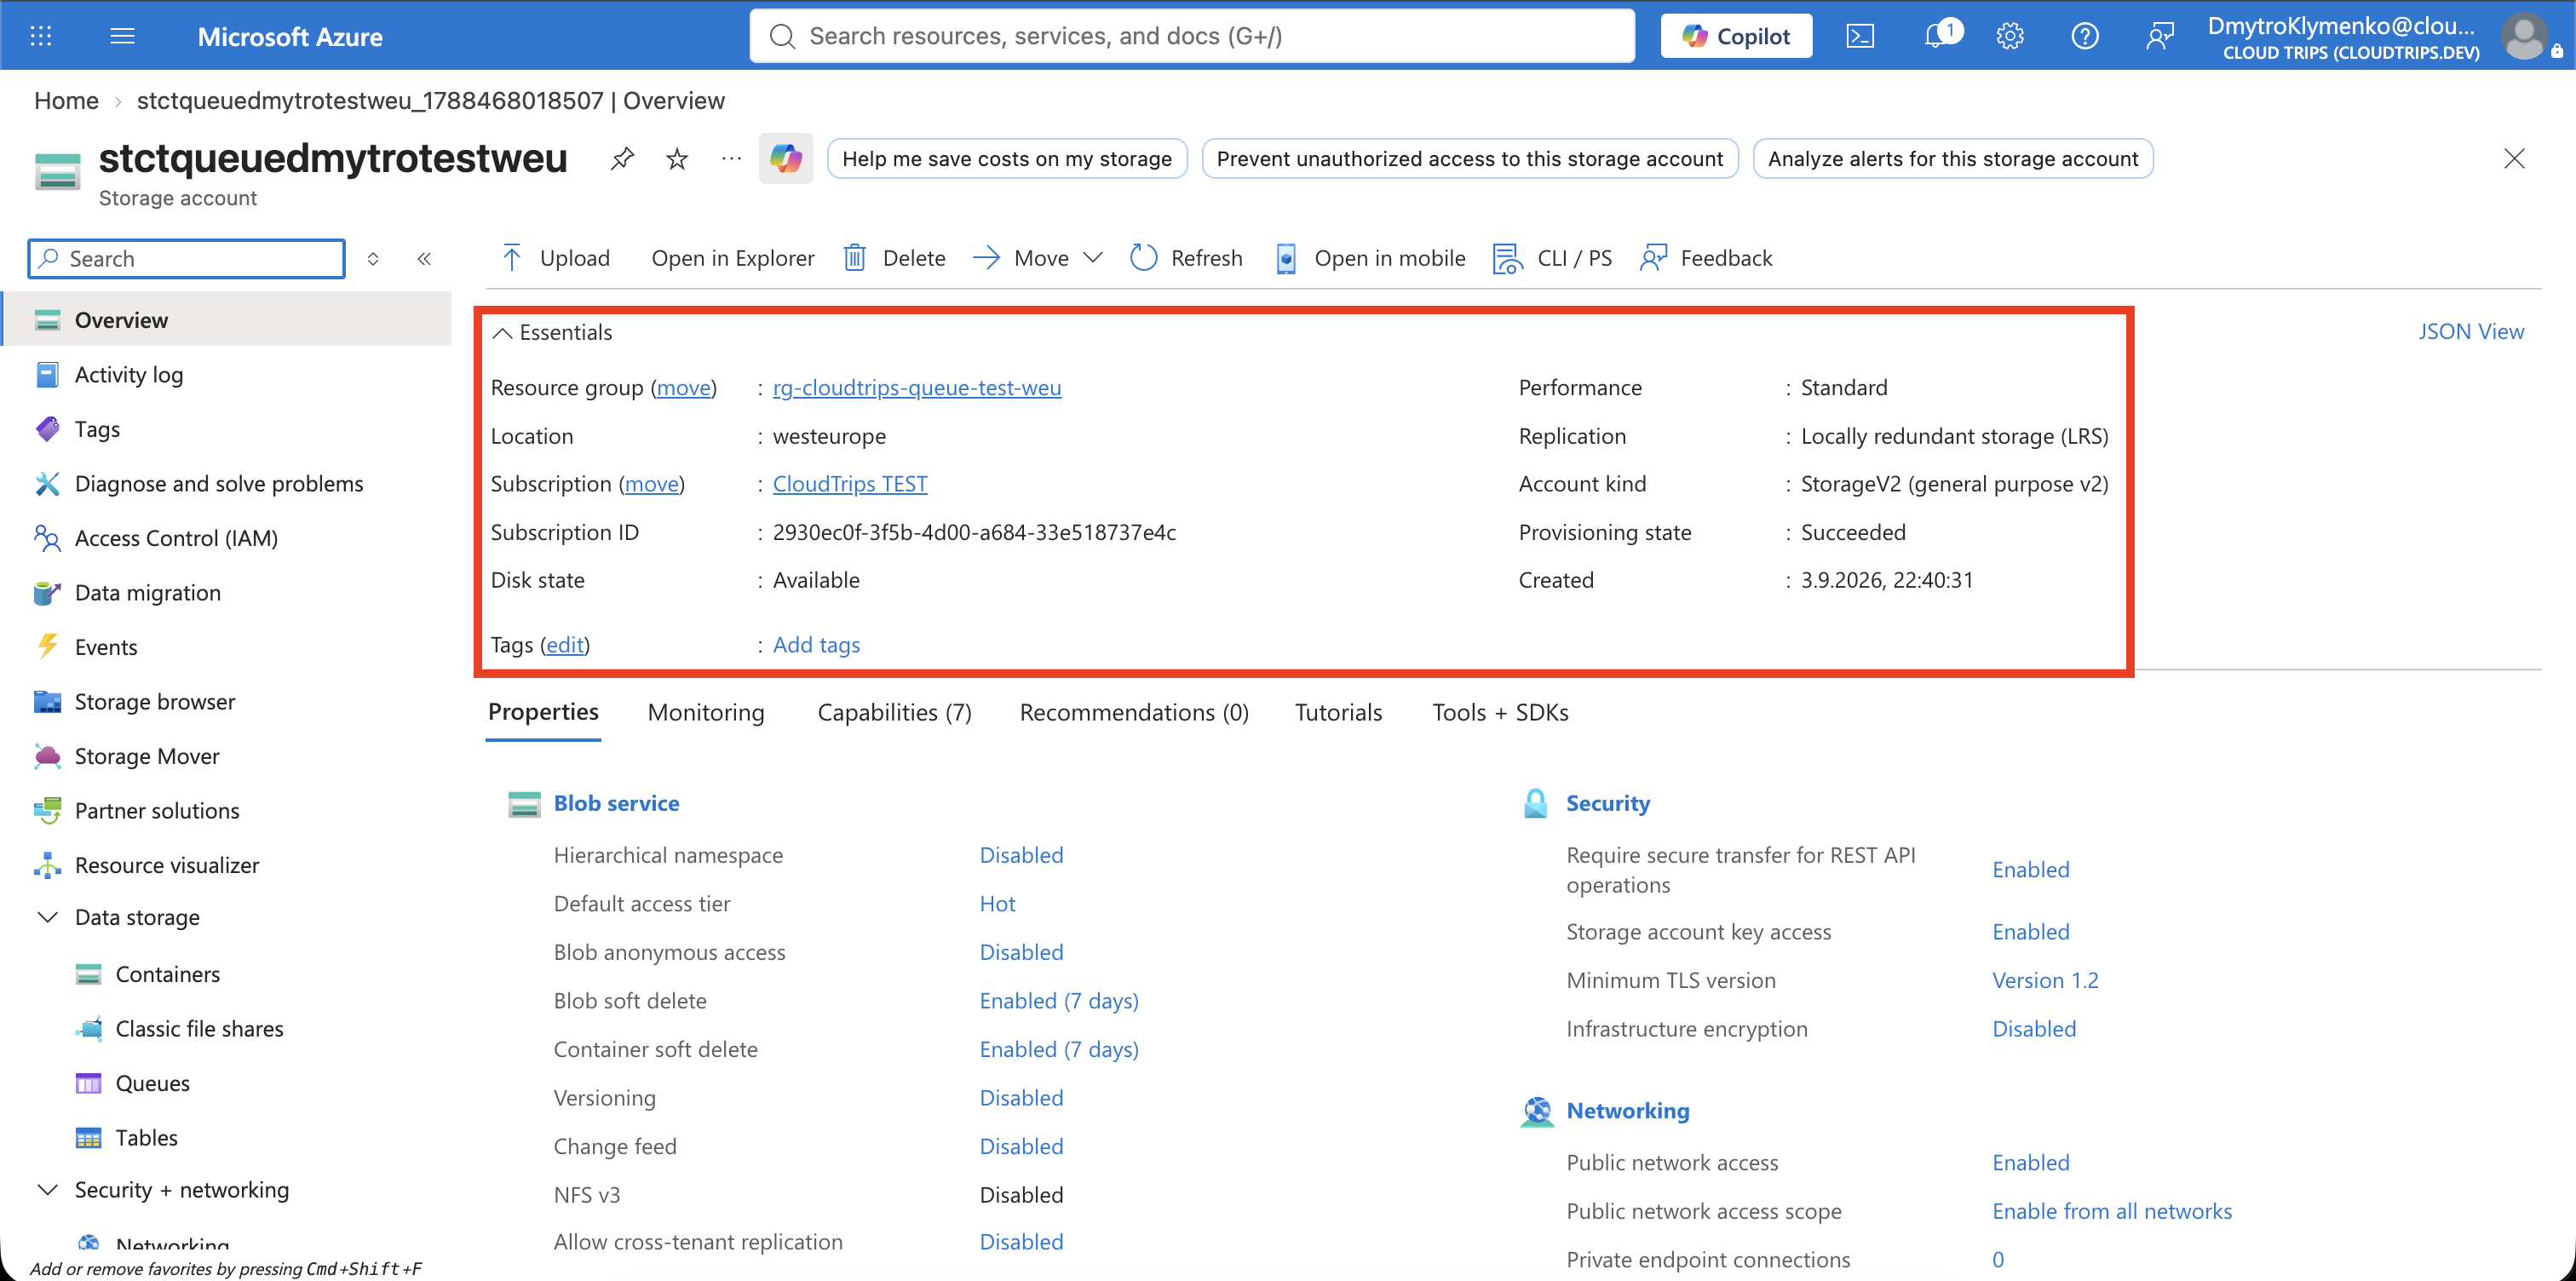Open the CloudTrips TEST subscription link
Viewport: 2576px width, 1281px height.
pos(850,484)
